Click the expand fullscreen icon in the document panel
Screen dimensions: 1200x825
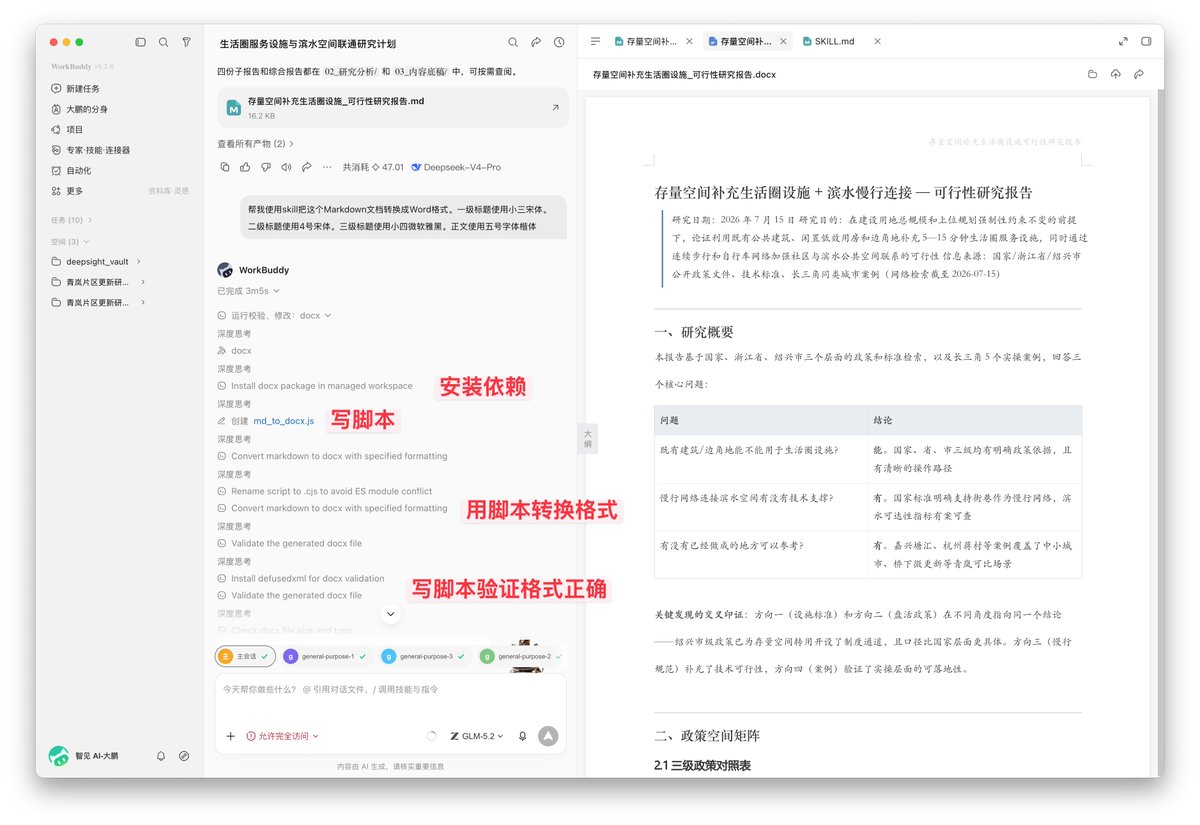[1123, 41]
